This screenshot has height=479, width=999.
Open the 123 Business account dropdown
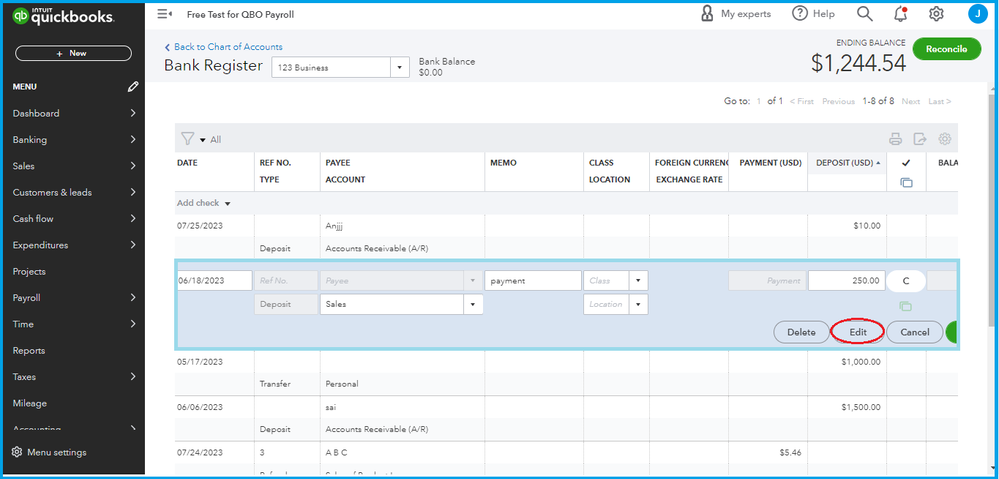click(x=400, y=67)
